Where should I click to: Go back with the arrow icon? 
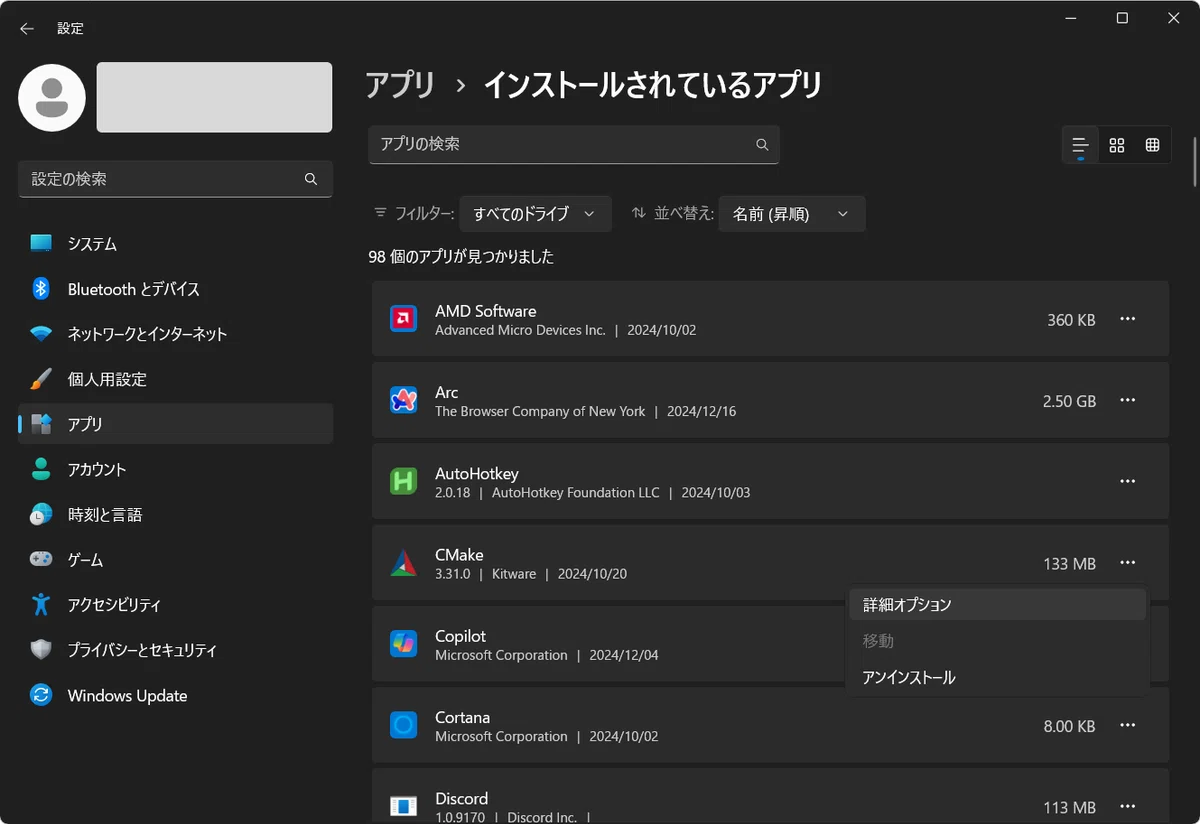click(x=27, y=29)
